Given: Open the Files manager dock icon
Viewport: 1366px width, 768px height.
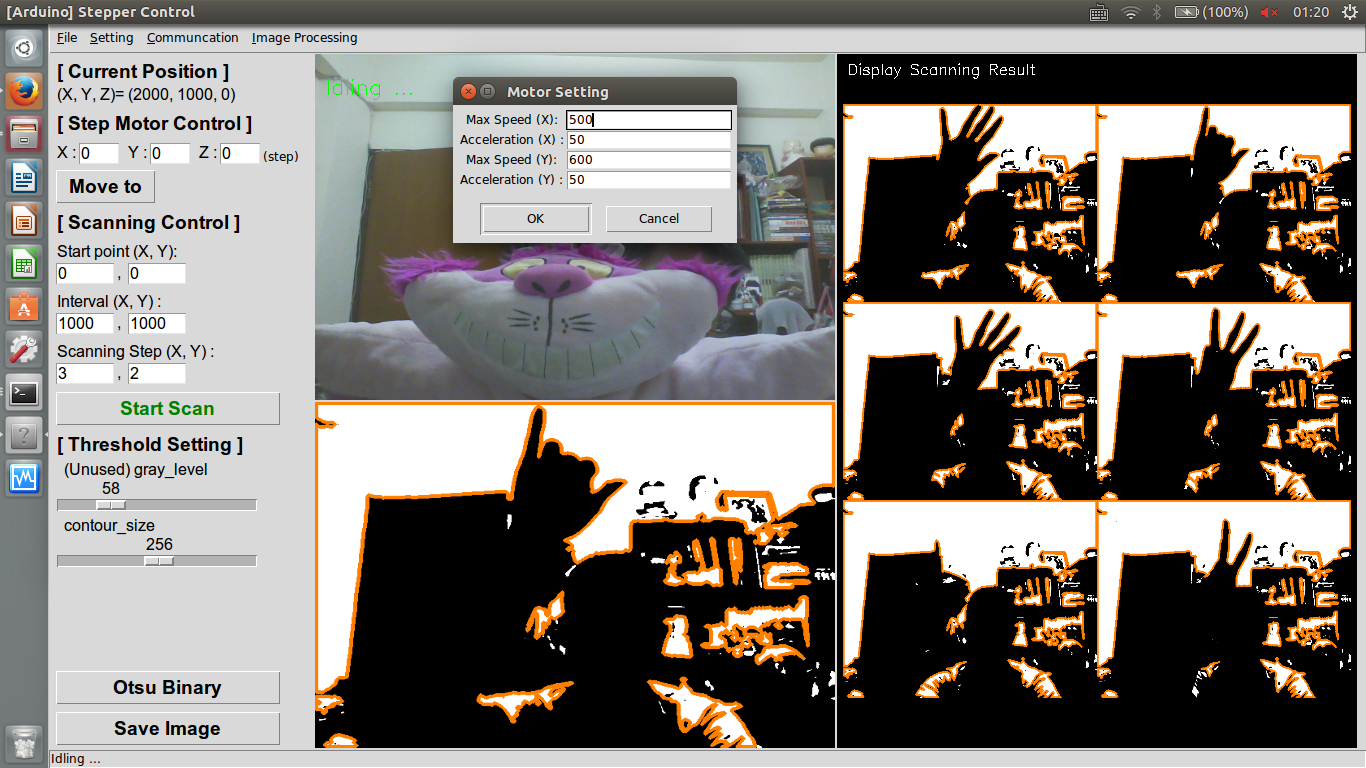Looking at the screenshot, I should 24,135.
